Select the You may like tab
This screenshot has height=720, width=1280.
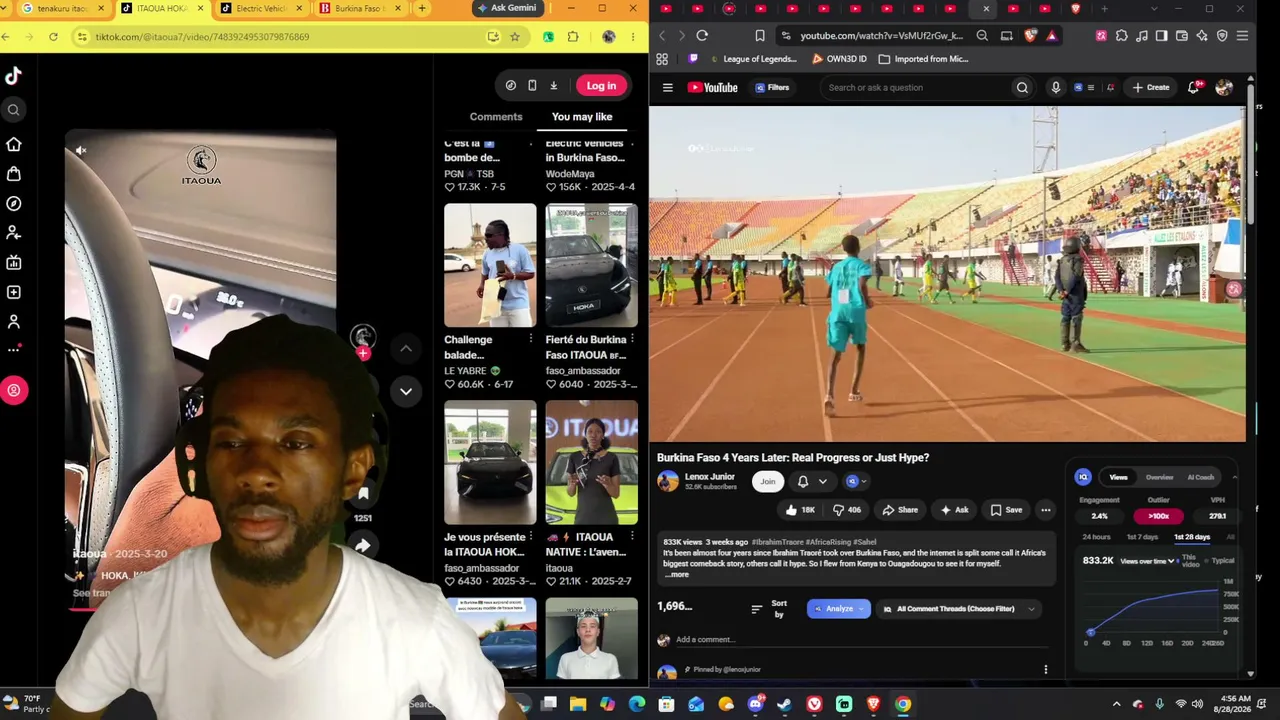point(582,117)
